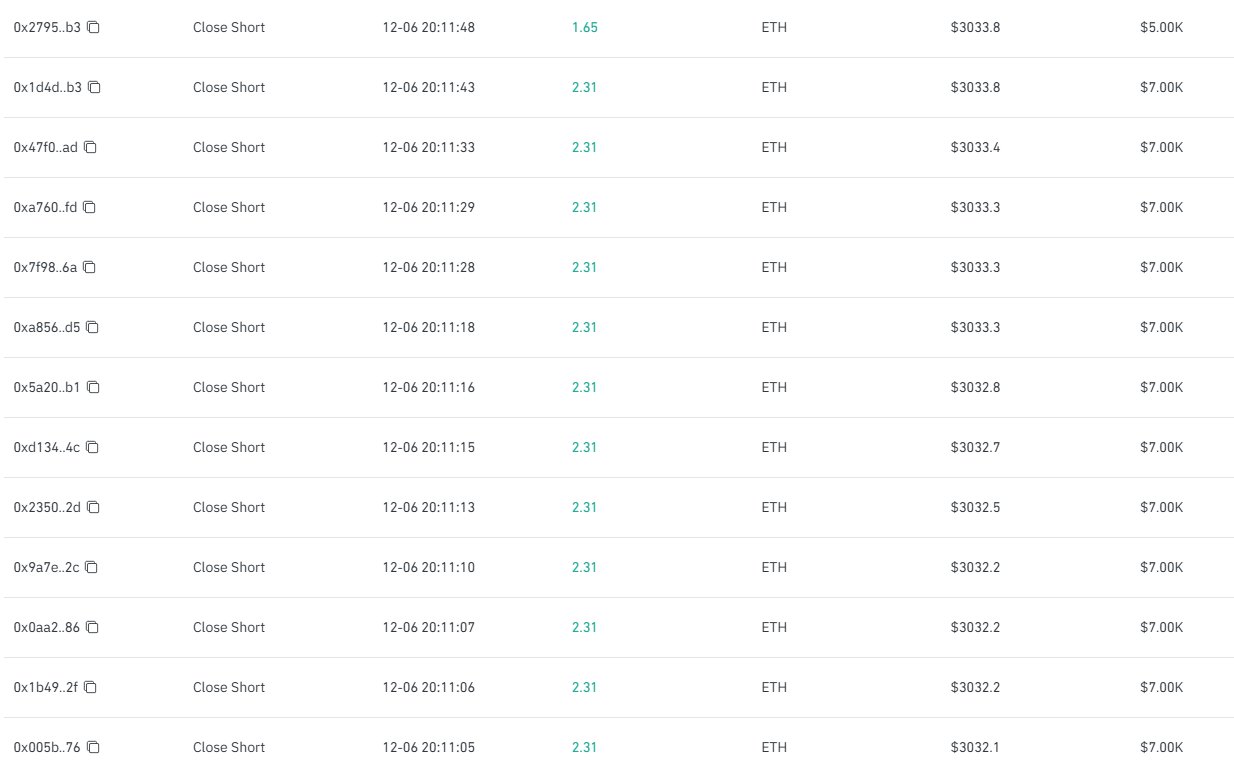The height and width of the screenshot is (776, 1234).
Task: Copy hash 0x9a7e..2c
Action: [91, 567]
